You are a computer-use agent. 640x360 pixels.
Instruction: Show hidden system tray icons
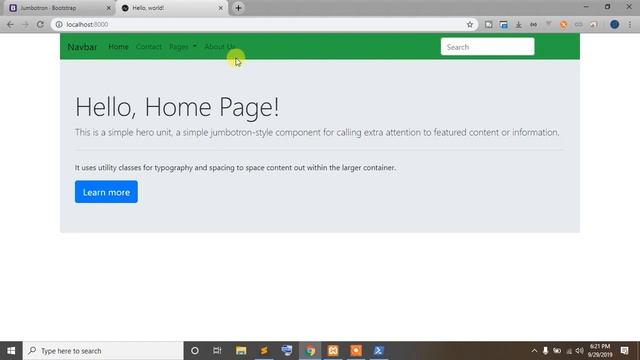534,351
